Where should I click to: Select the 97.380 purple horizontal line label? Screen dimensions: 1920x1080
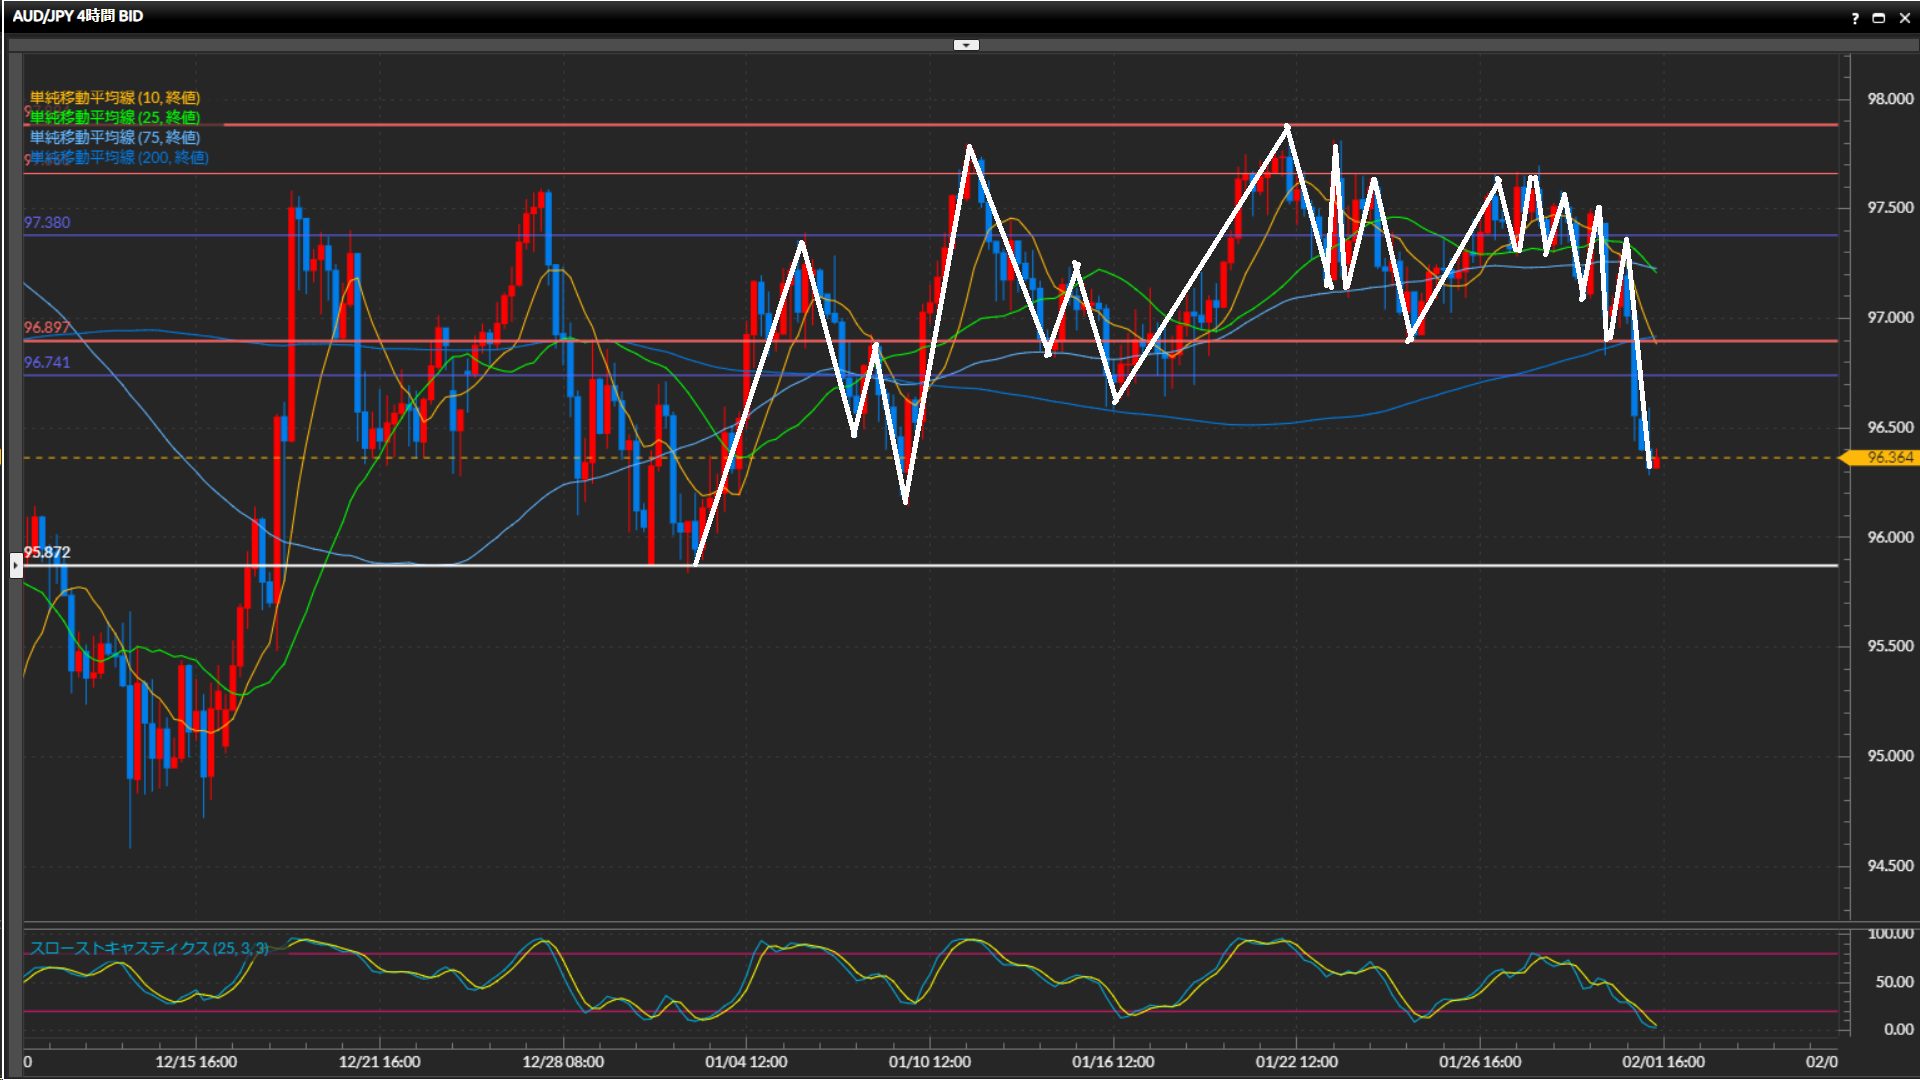(47, 223)
